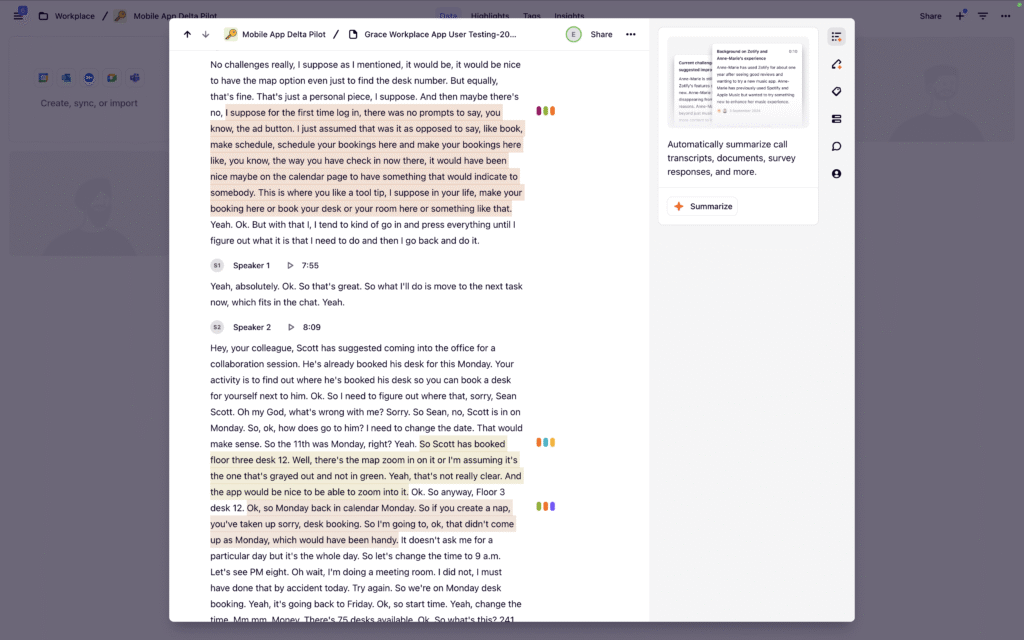Open the document three-dot more menu

point(630,34)
